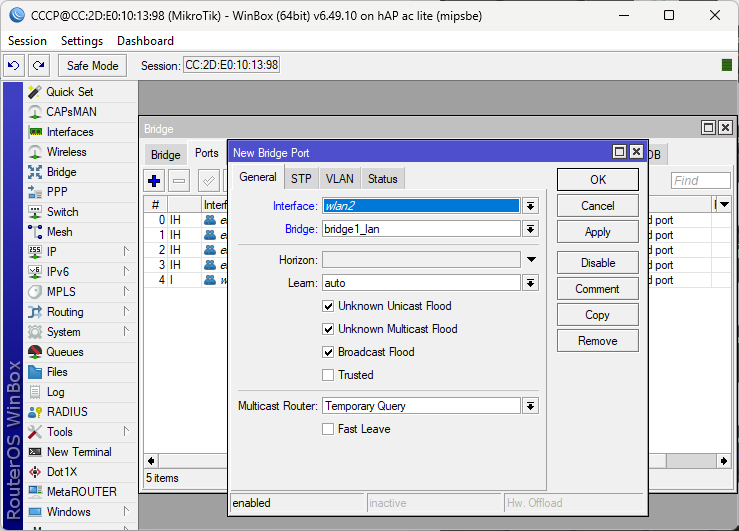Toggle Unknown Multicast Flood checkbox
The width and height of the screenshot is (739, 531).
(328, 329)
